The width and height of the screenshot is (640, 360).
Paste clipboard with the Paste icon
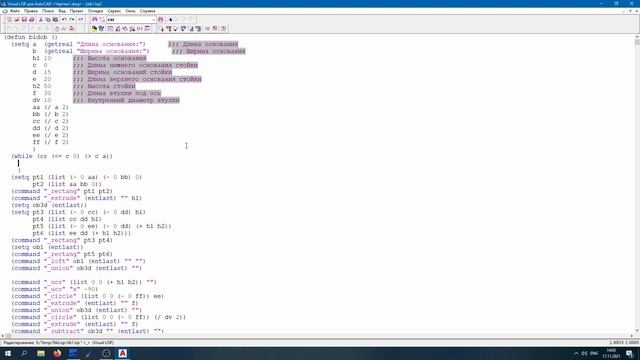55,20
